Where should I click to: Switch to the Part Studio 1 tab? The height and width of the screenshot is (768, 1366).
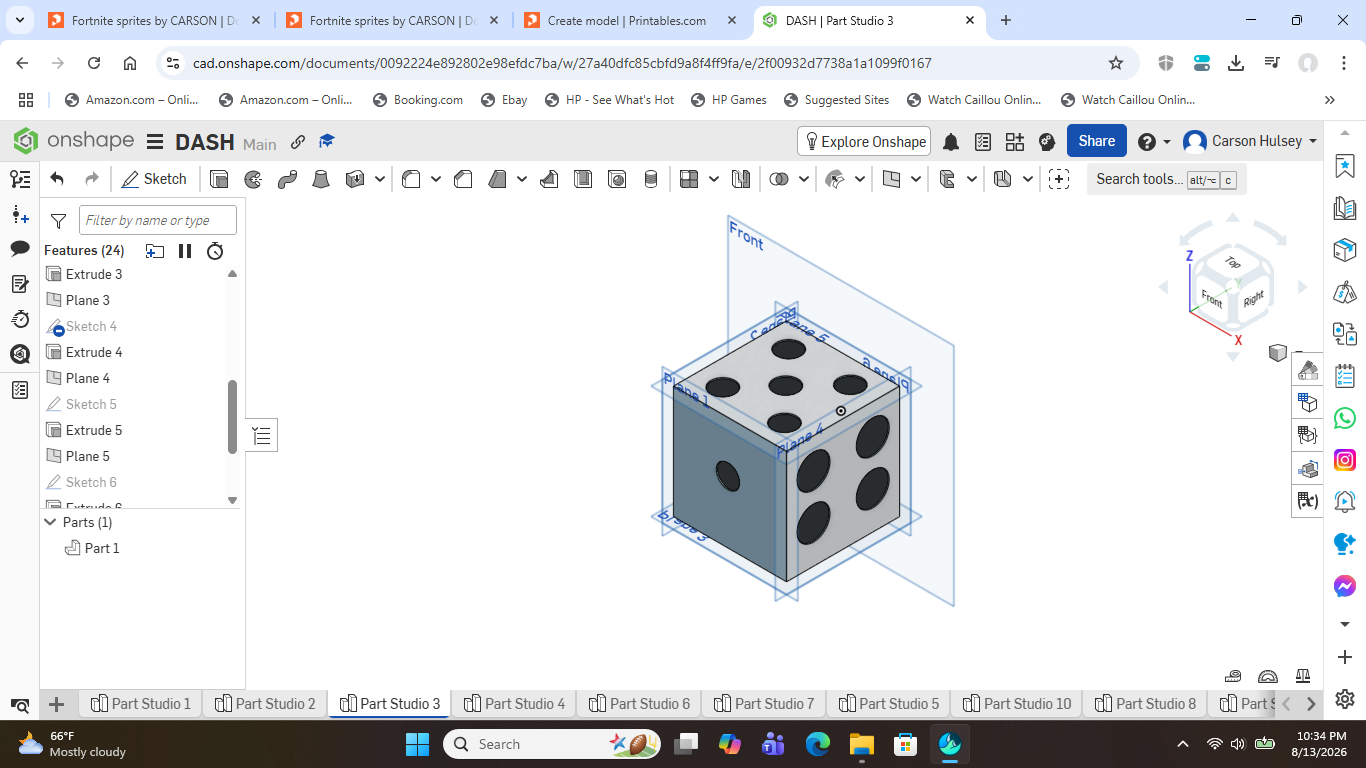pos(141,704)
